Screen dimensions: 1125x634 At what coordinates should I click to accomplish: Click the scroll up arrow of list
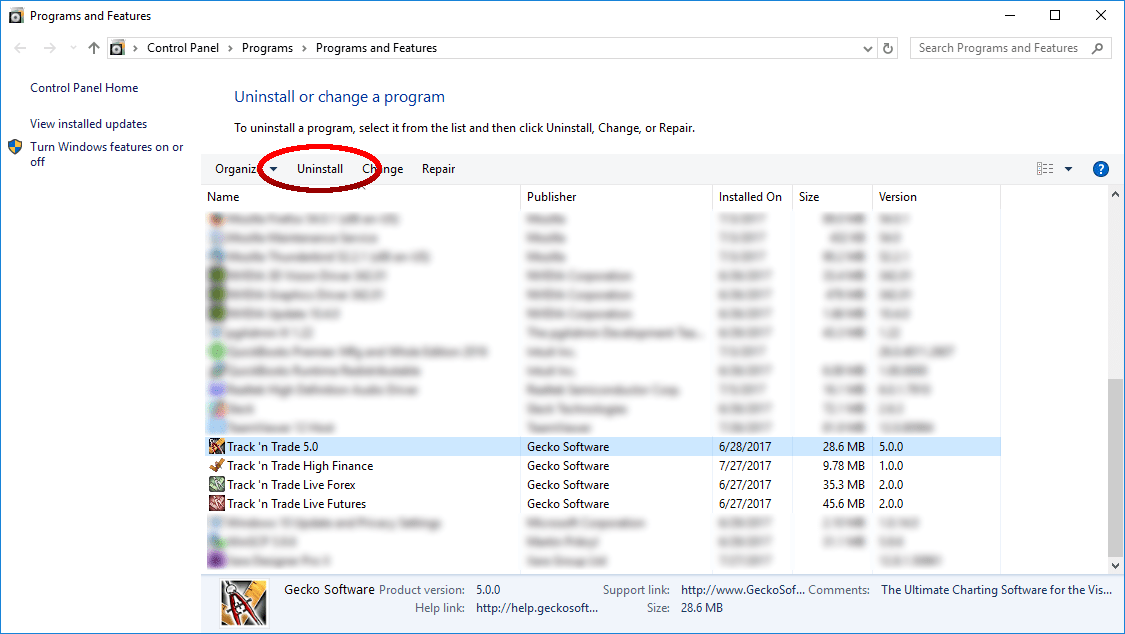pyautogui.click(x=1115, y=194)
